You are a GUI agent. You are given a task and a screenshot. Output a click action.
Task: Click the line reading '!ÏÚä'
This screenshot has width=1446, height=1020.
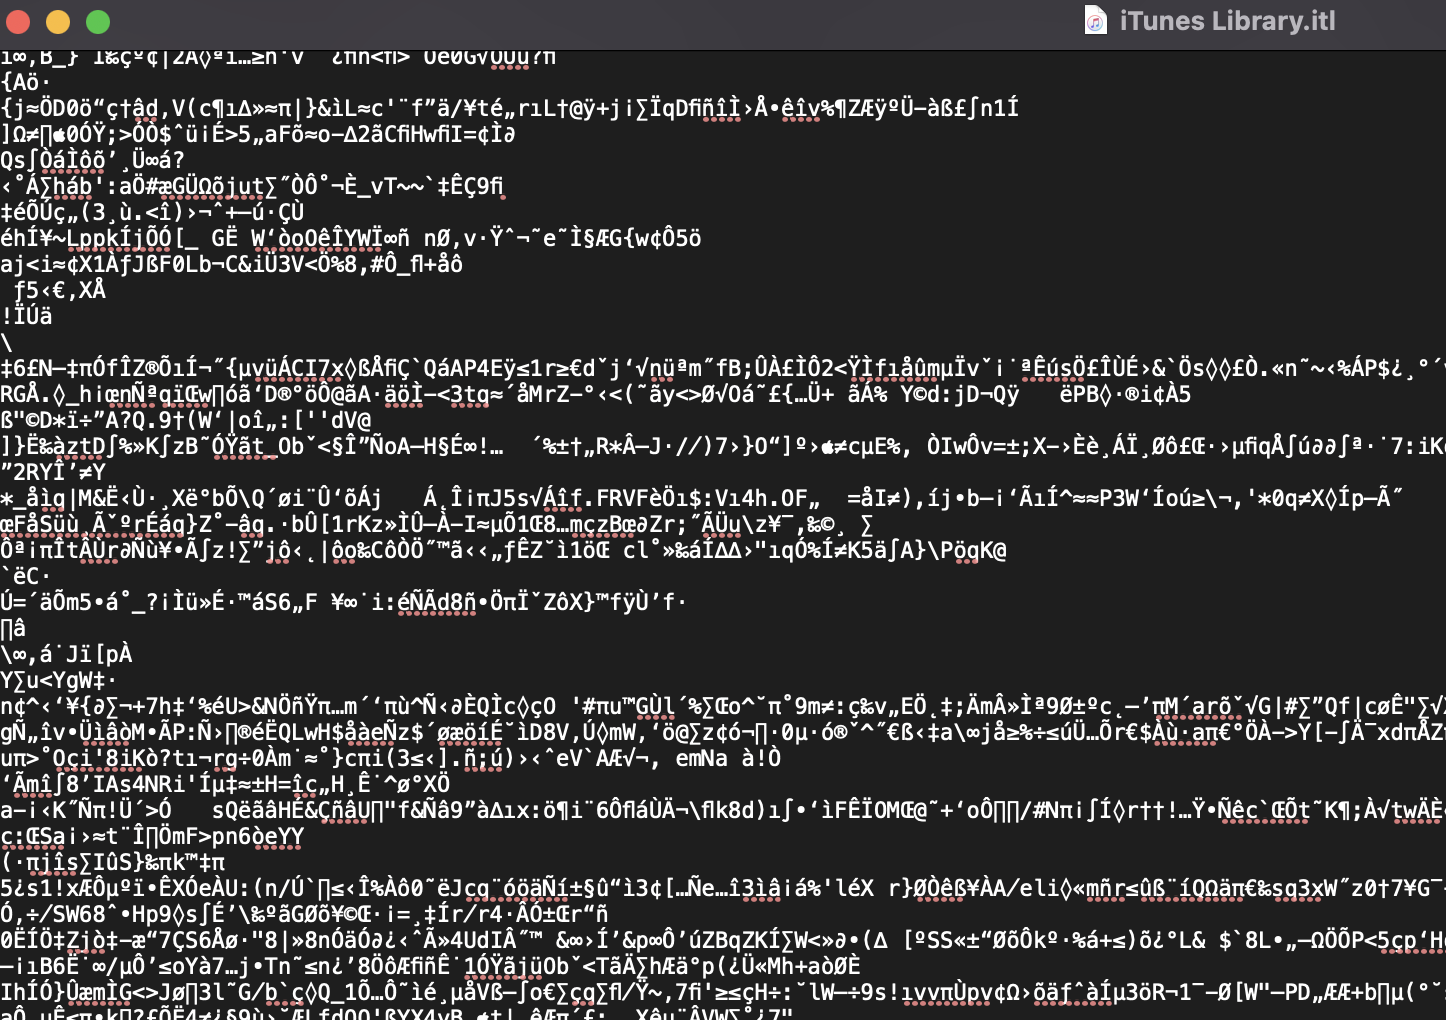coord(27,316)
